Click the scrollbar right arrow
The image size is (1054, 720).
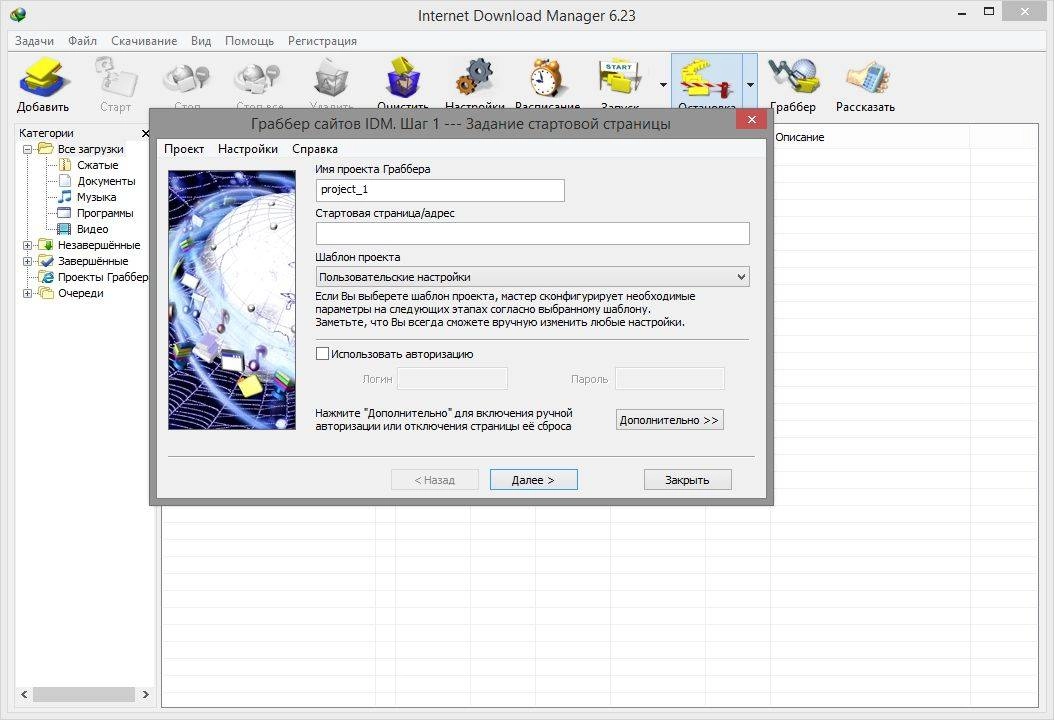coord(146,694)
